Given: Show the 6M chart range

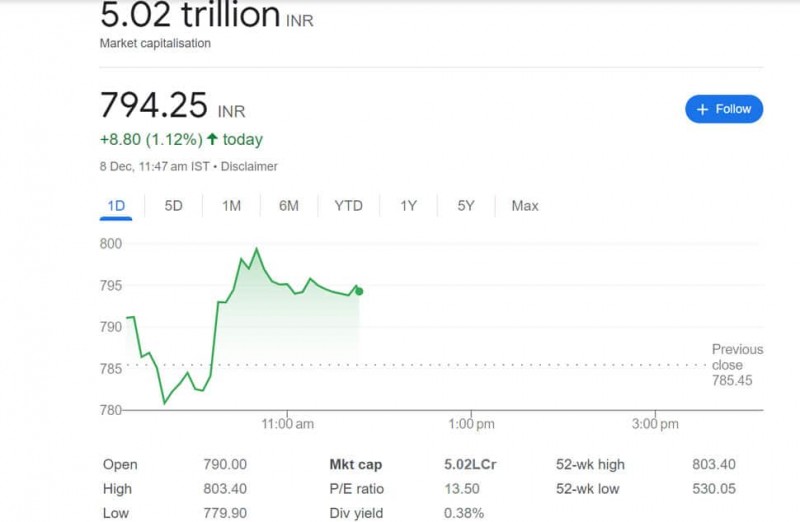Looking at the screenshot, I should [x=289, y=206].
